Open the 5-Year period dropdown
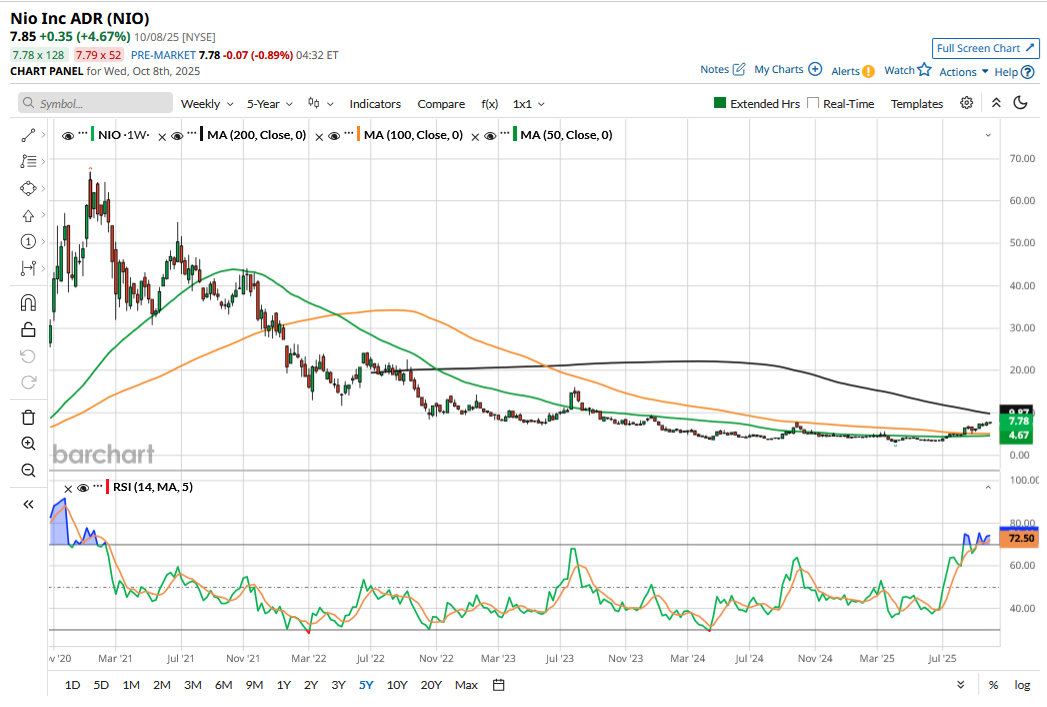1047x707 pixels. 270,103
